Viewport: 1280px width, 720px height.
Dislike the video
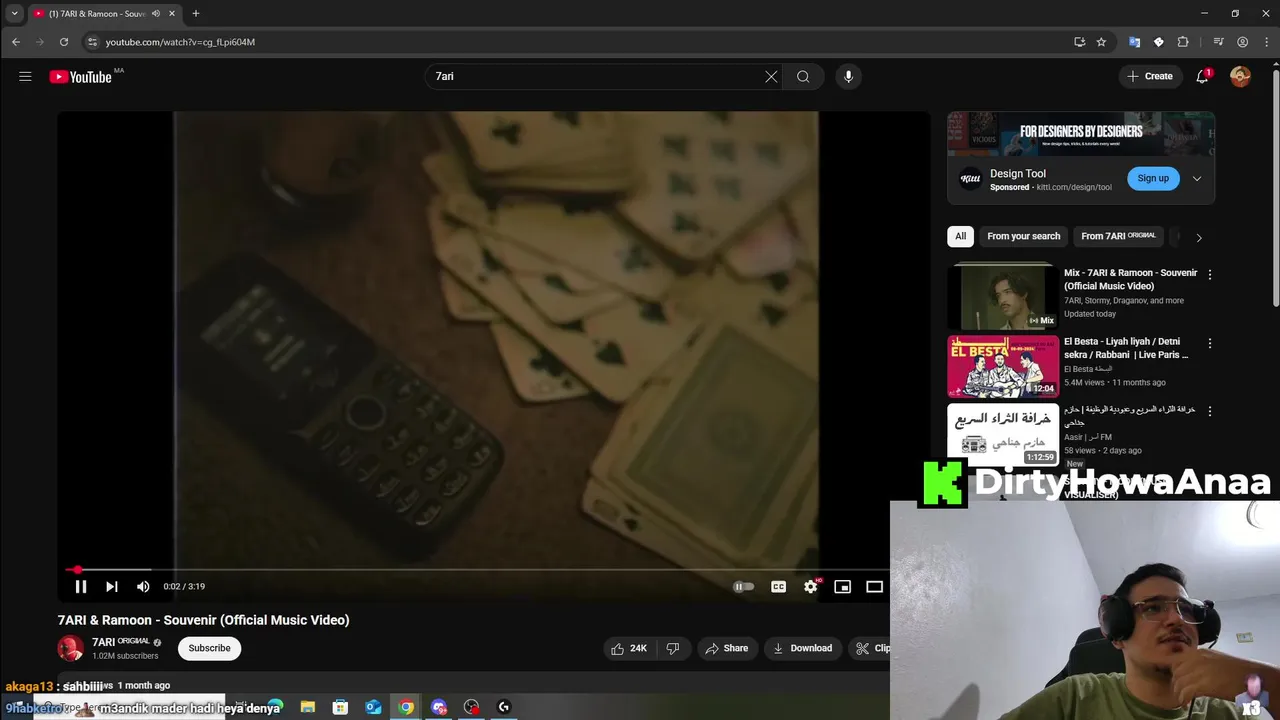pyautogui.click(x=673, y=648)
